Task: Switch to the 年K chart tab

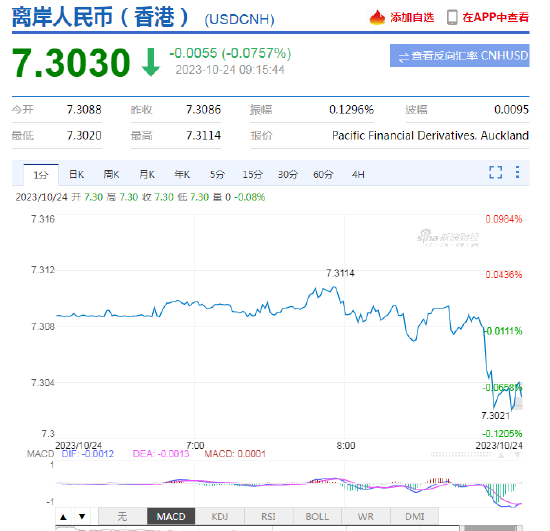Action: pos(182,174)
